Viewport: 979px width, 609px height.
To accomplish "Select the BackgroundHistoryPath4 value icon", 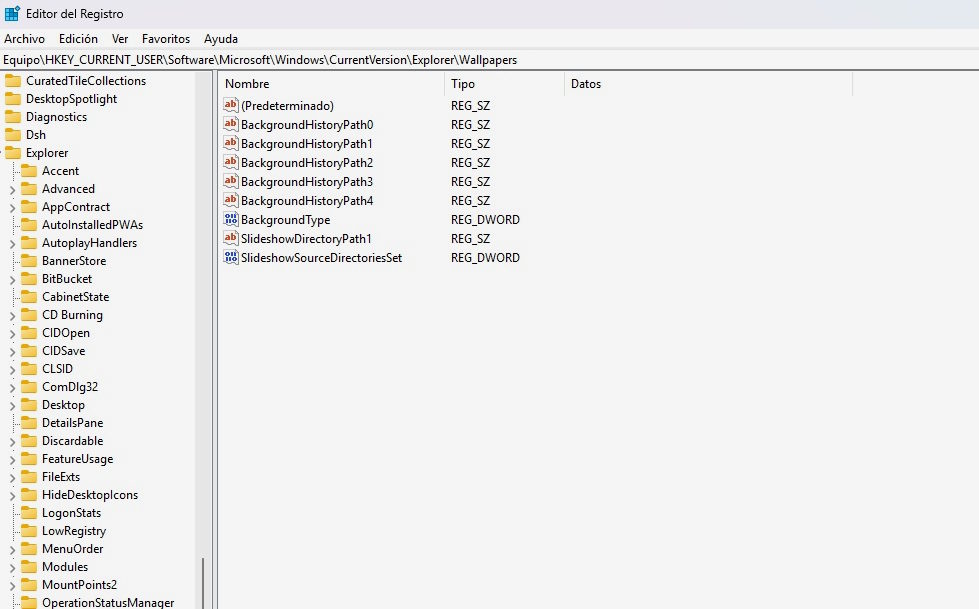I will tap(231, 201).
